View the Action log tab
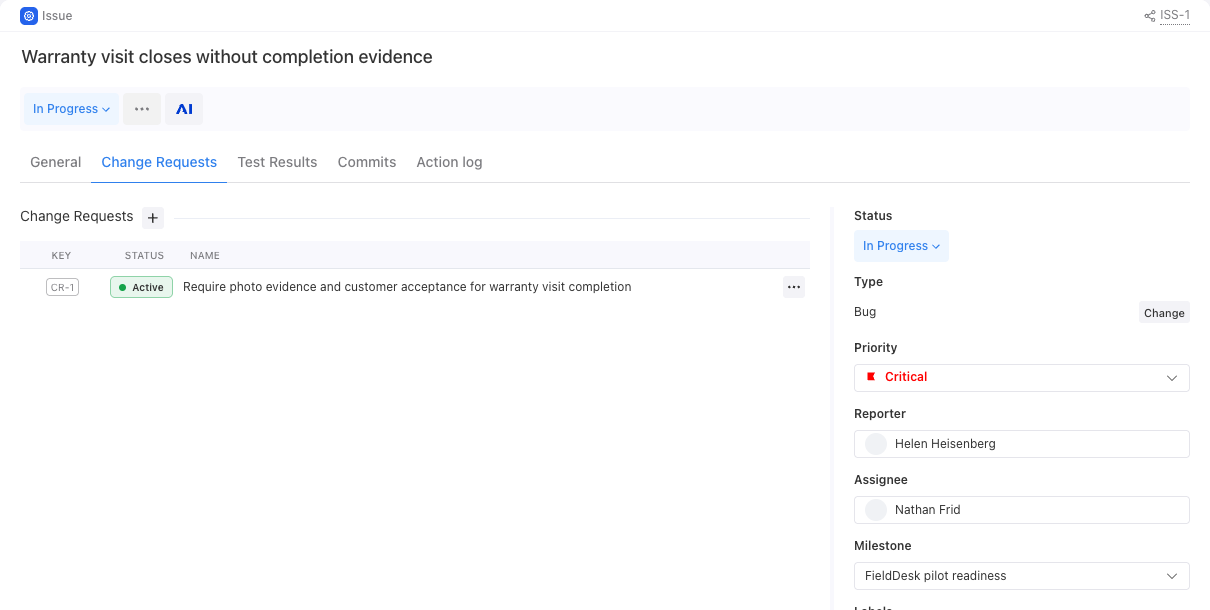 [x=449, y=162]
